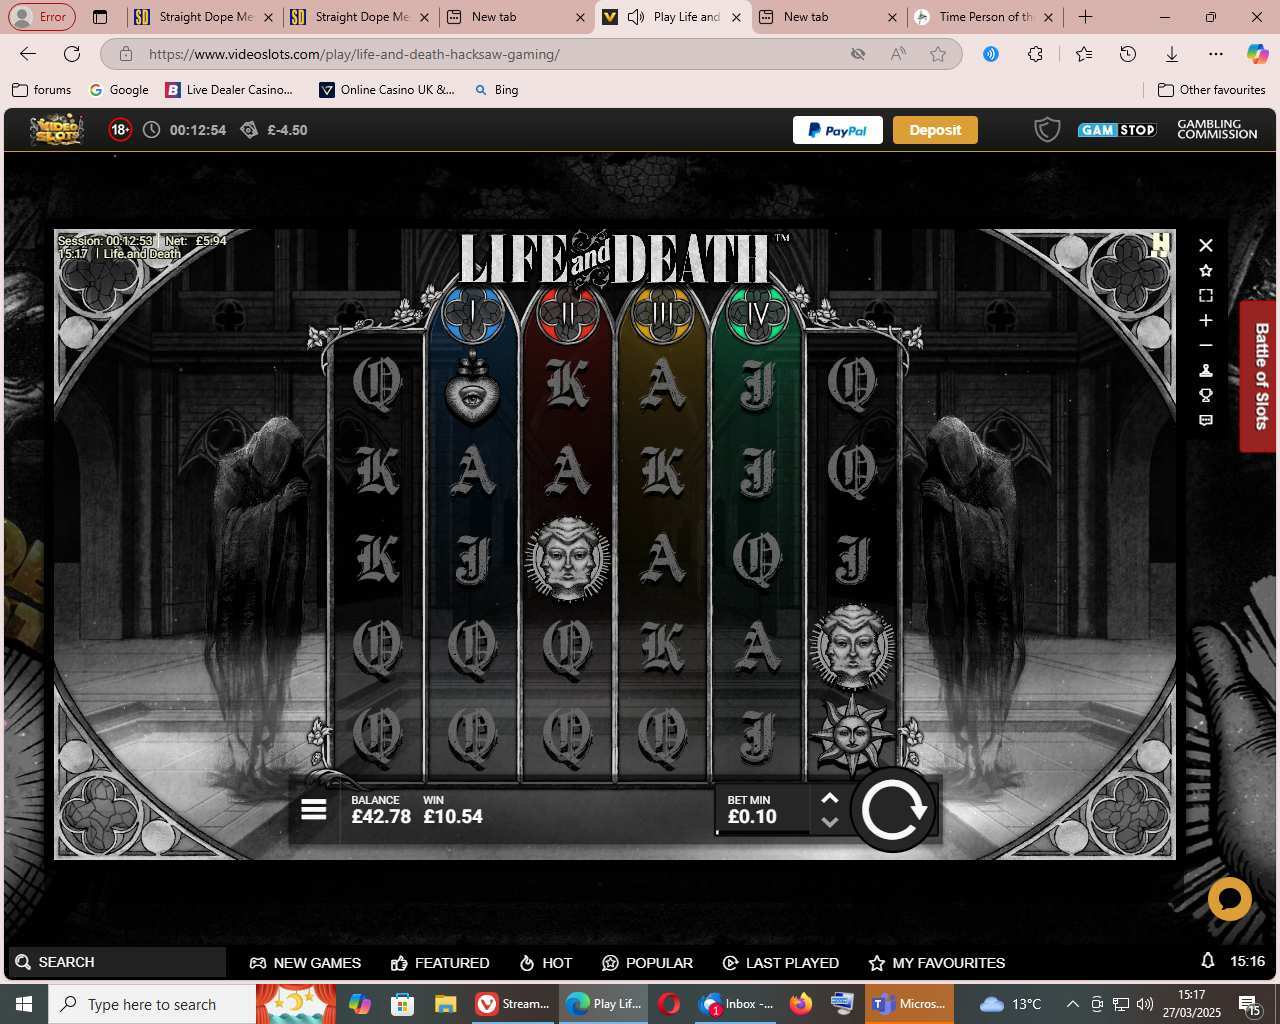This screenshot has width=1280, height=1024.
Task: Bookmark page with address bar star
Action: coord(938,54)
